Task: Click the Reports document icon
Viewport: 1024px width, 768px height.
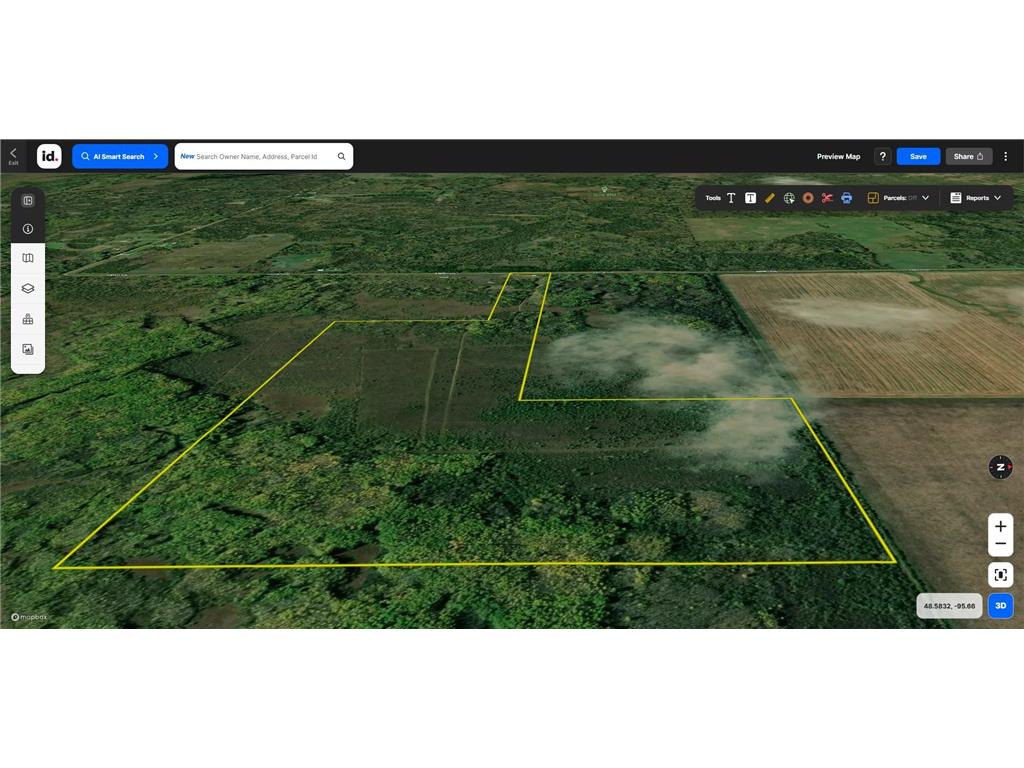Action: pos(955,198)
